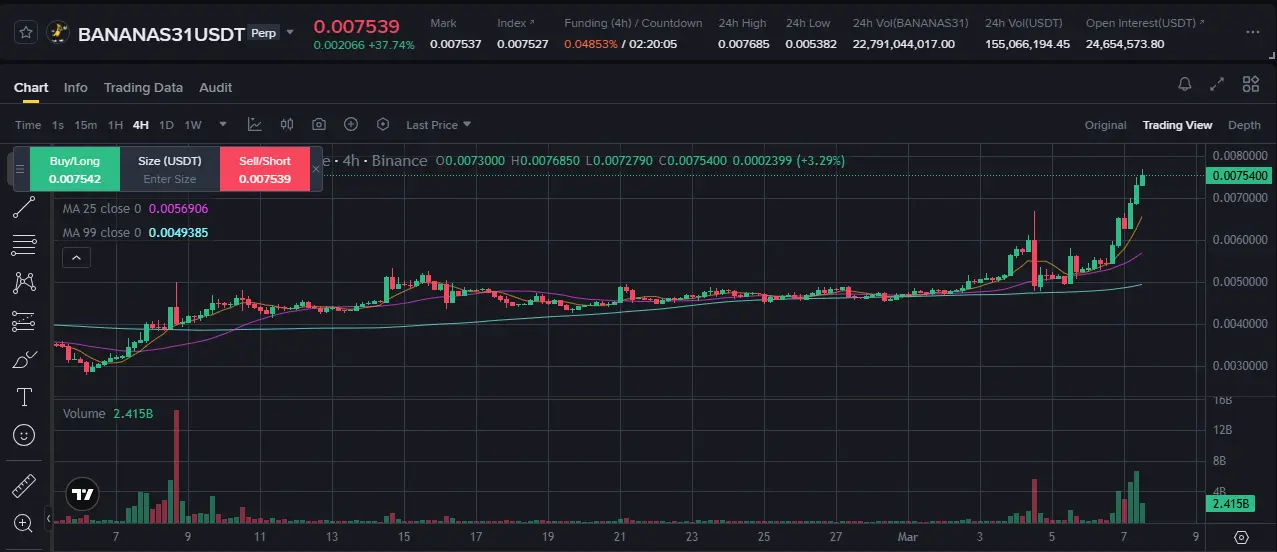Click the 0.0075400 current price tag
The width and height of the screenshot is (1277, 552).
point(1240,176)
